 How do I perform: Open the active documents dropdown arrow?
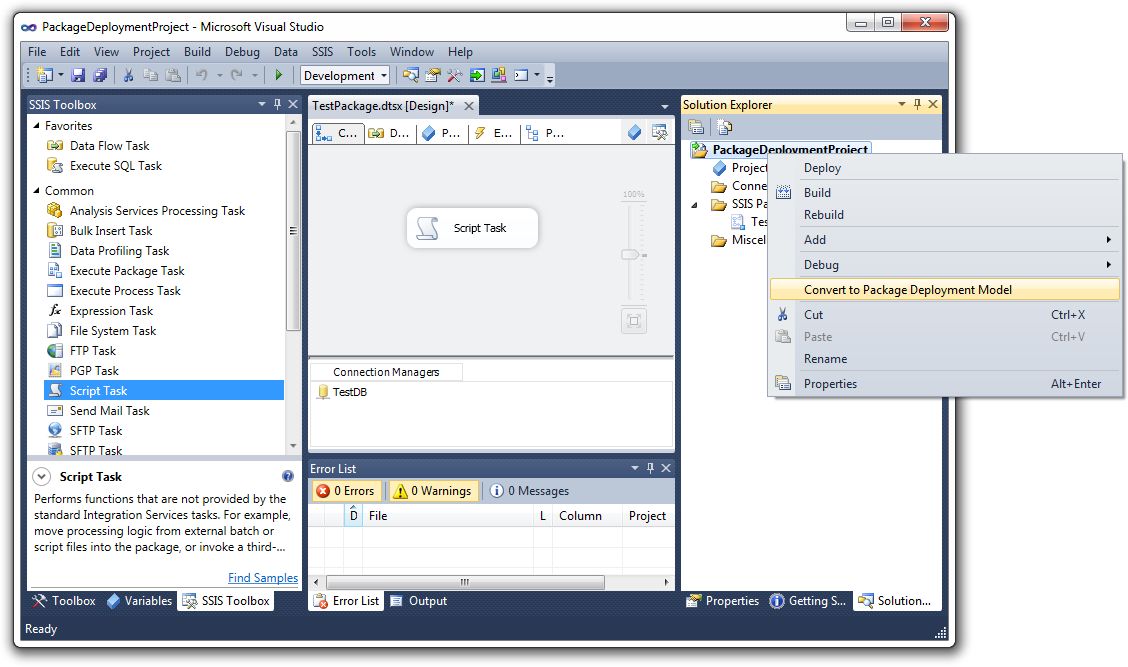(665, 106)
